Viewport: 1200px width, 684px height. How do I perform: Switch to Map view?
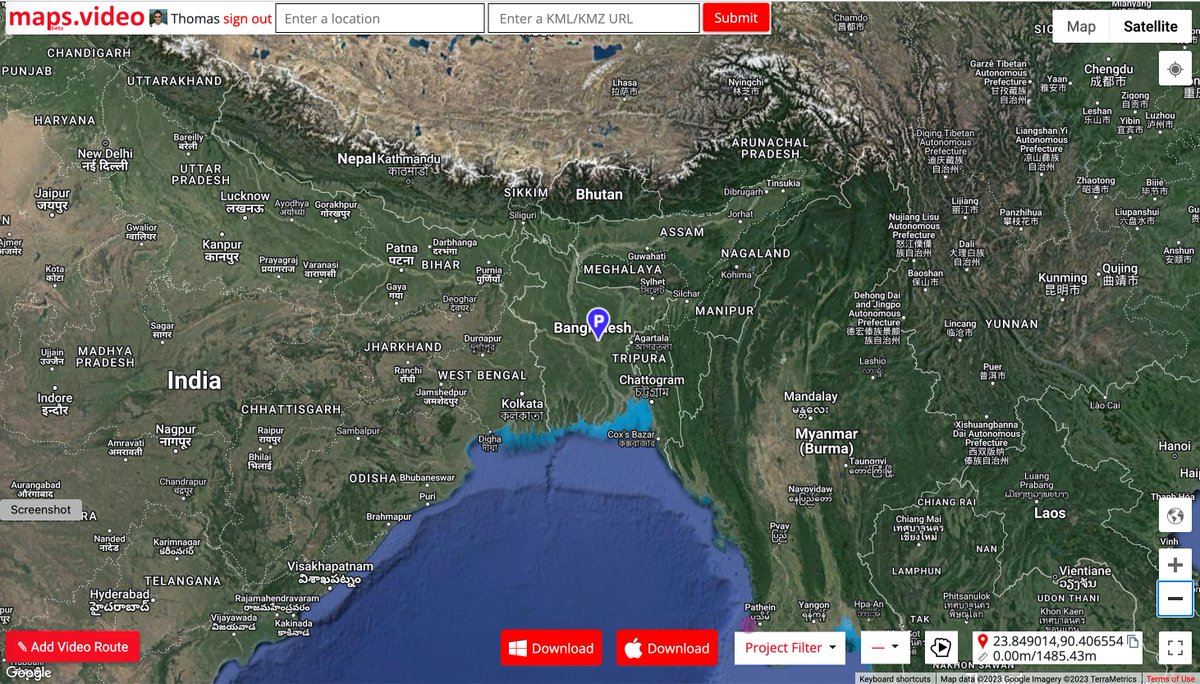tap(1081, 27)
